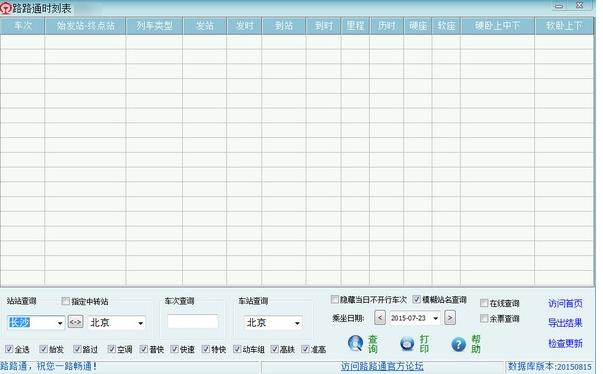This screenshot has width=603, height=374.
Task: Sort by the 发站 column header
Action: coord(205,26)
